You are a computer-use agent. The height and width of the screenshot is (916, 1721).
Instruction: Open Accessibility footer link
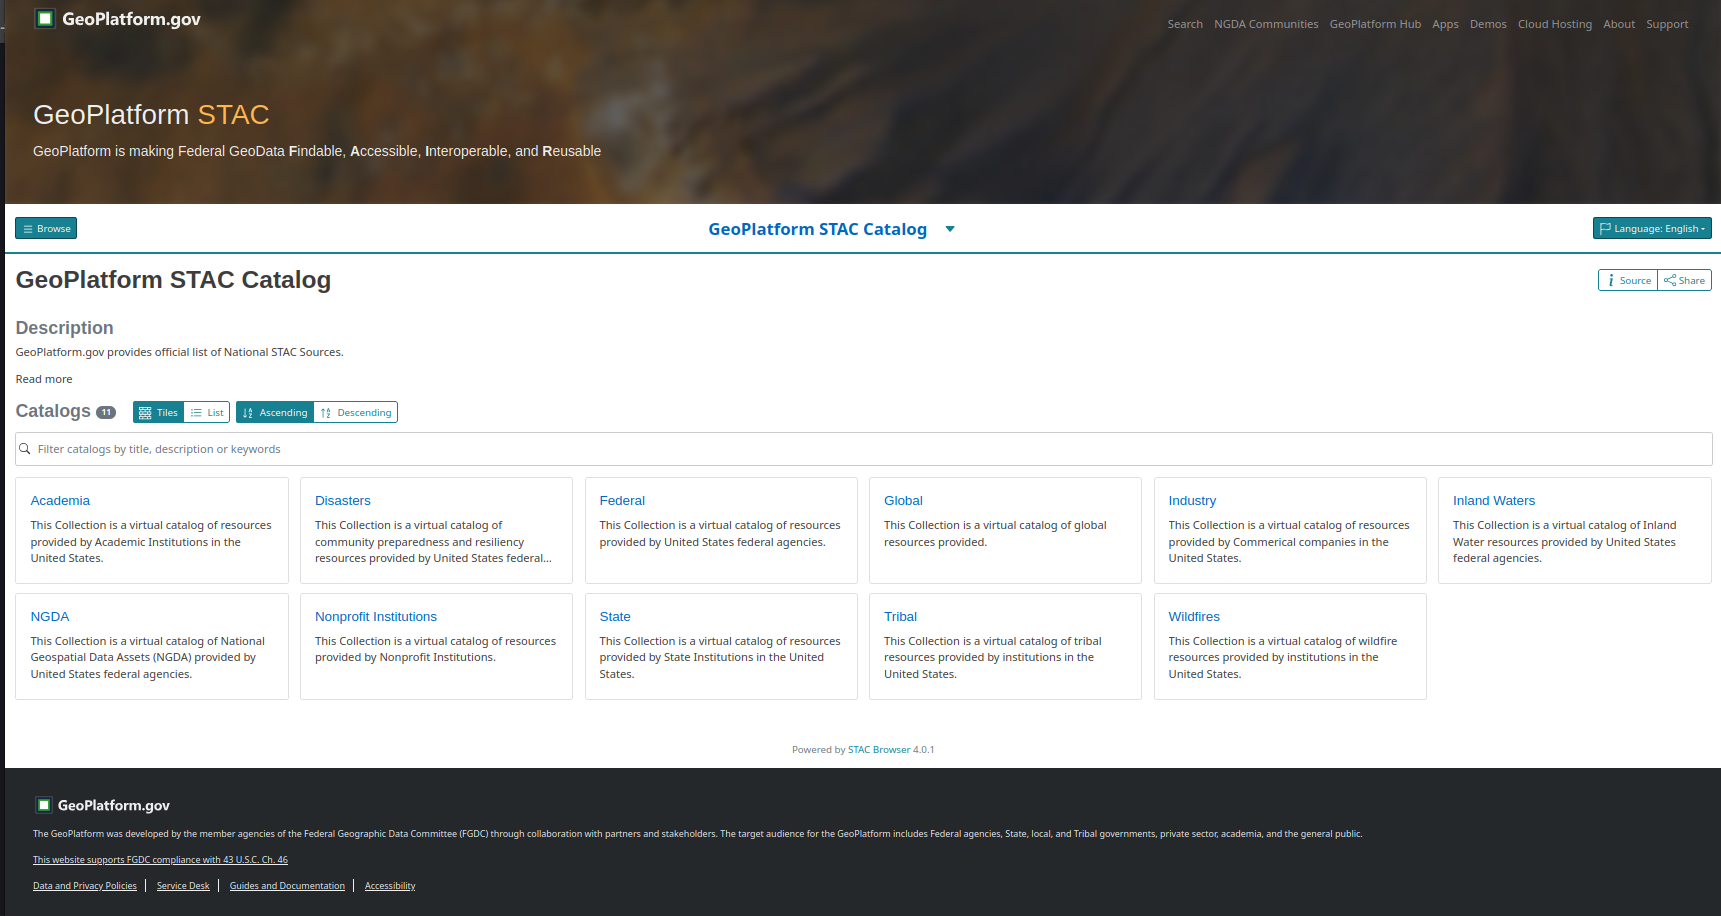390,886
